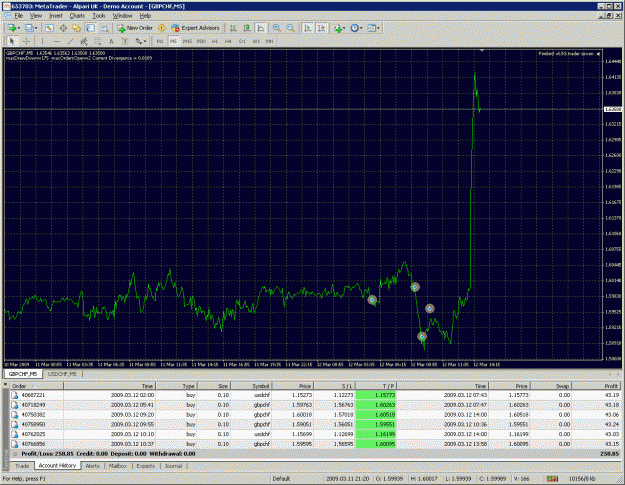
Task: Switch timeframe to H4
Action: [228, 41]
